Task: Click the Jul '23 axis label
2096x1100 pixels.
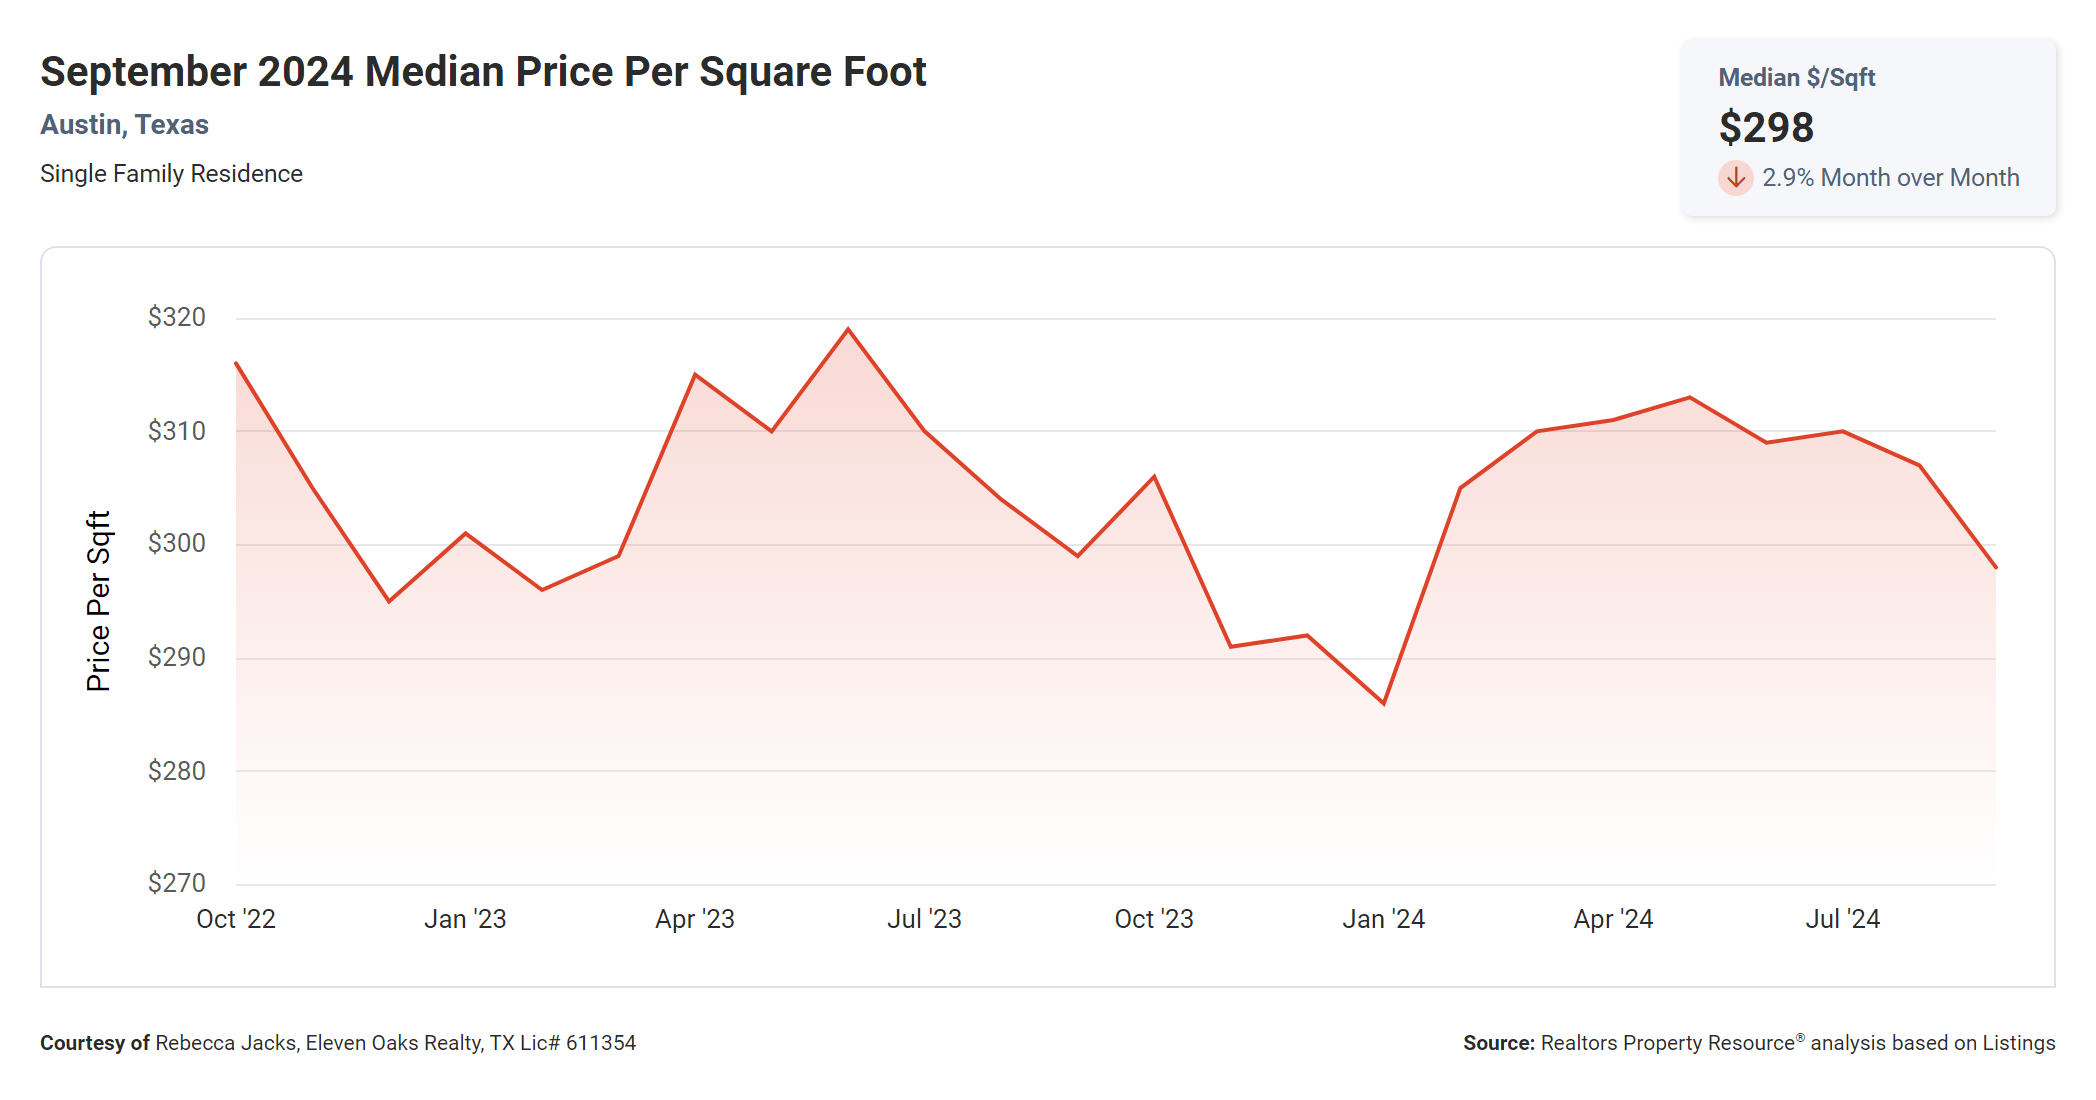Action: click(x=924, y=919)
